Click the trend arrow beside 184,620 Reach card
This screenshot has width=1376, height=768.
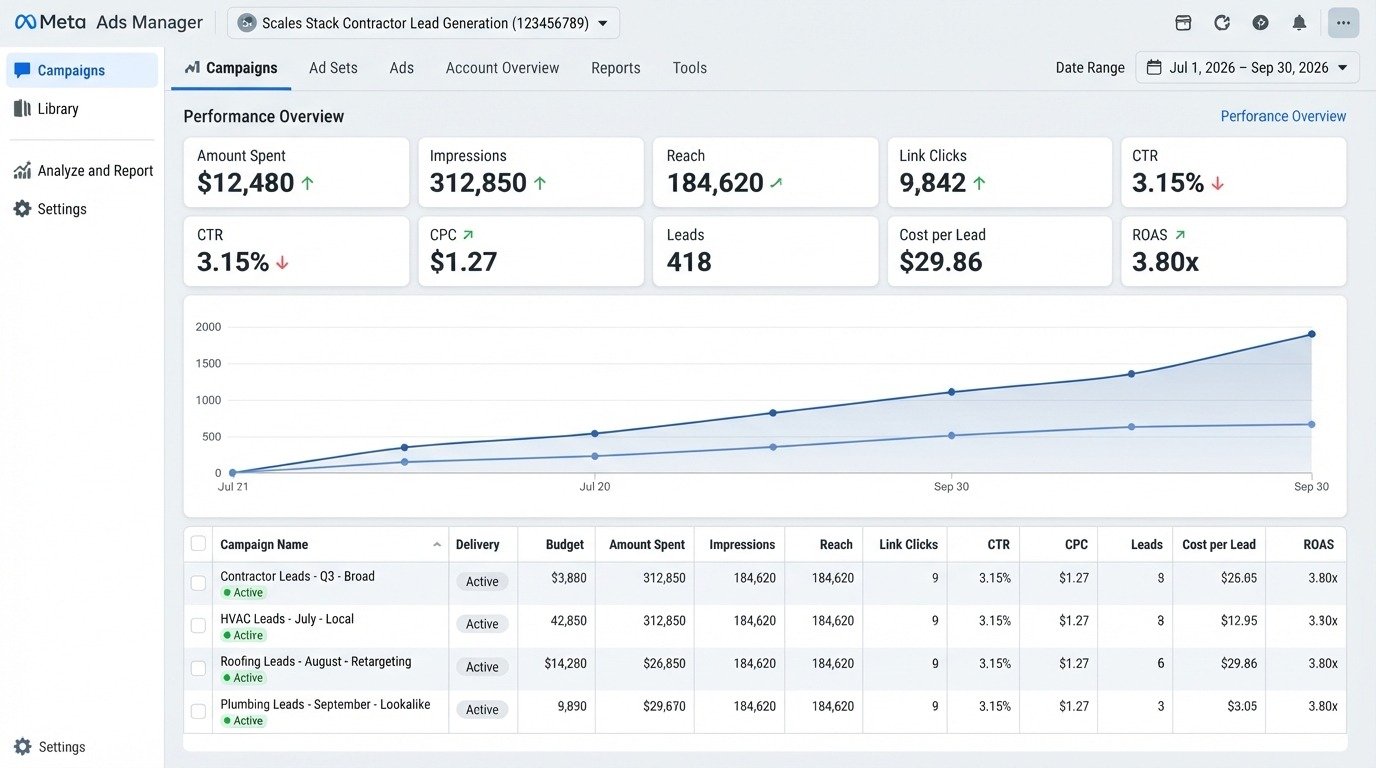tap(776, 183)
